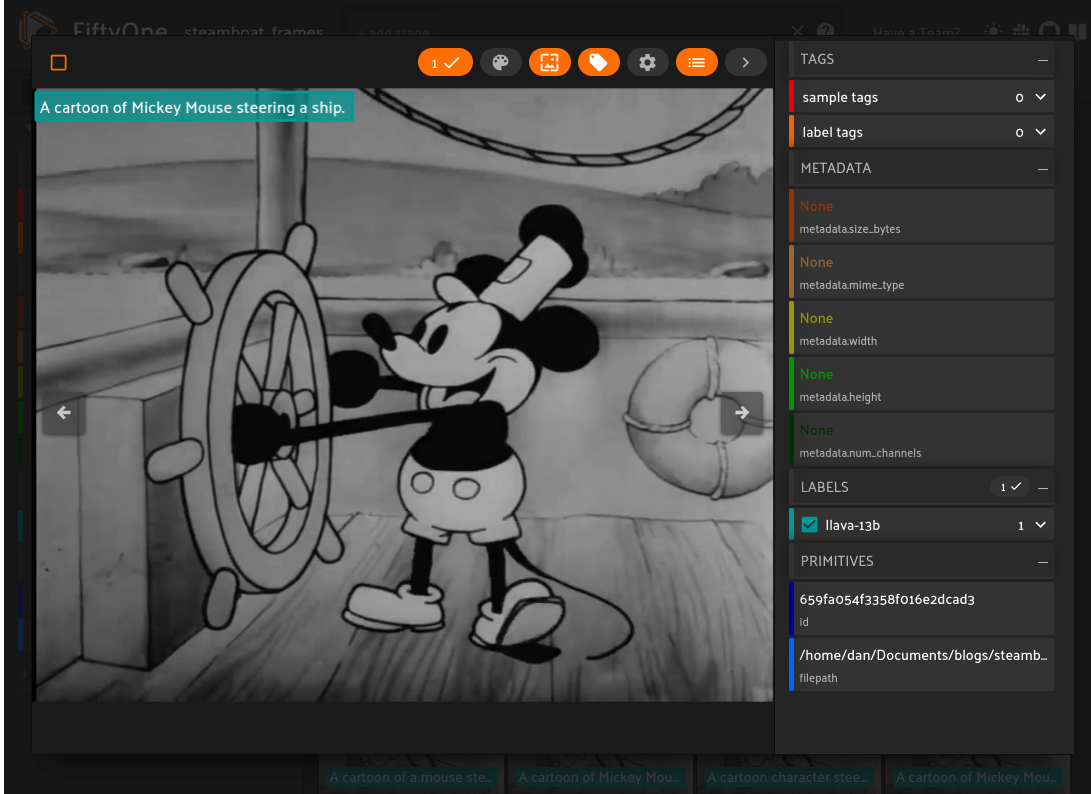Click the label tags row
Screen dimensions: 1091x794
pyautogui.click(x=921, y=132)
